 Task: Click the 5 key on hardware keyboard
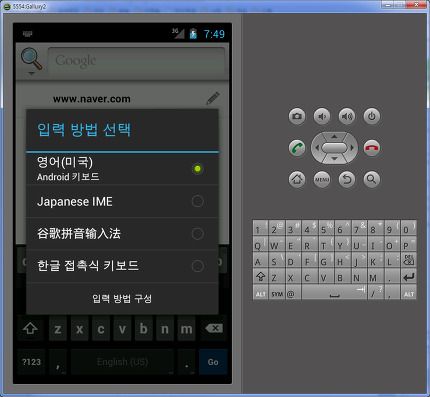coord(326,228)
